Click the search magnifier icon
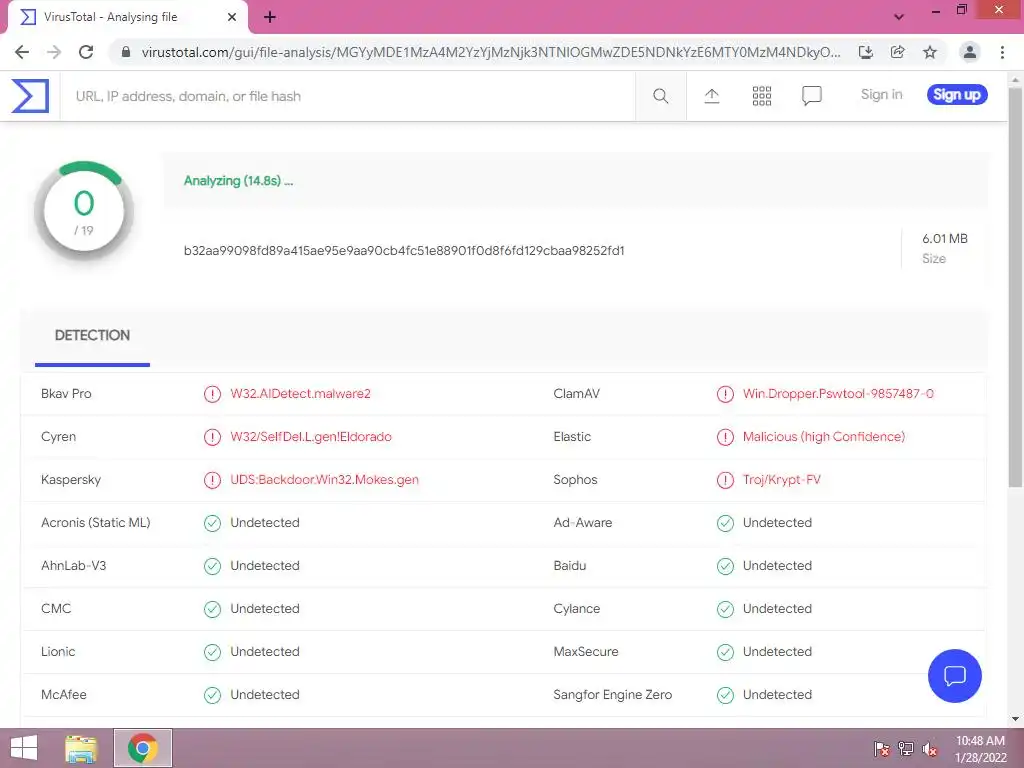Screen dimensions: 1024x768 click(x=660, y=96)
